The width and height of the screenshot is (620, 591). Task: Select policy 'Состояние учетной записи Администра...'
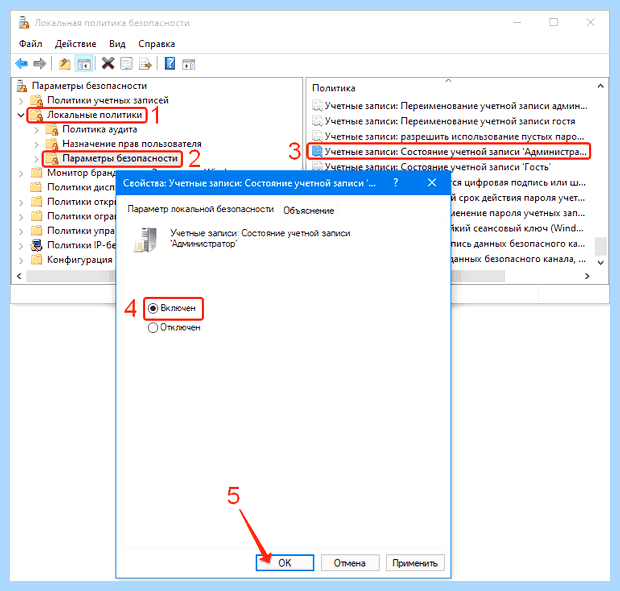tap(449, 152)
